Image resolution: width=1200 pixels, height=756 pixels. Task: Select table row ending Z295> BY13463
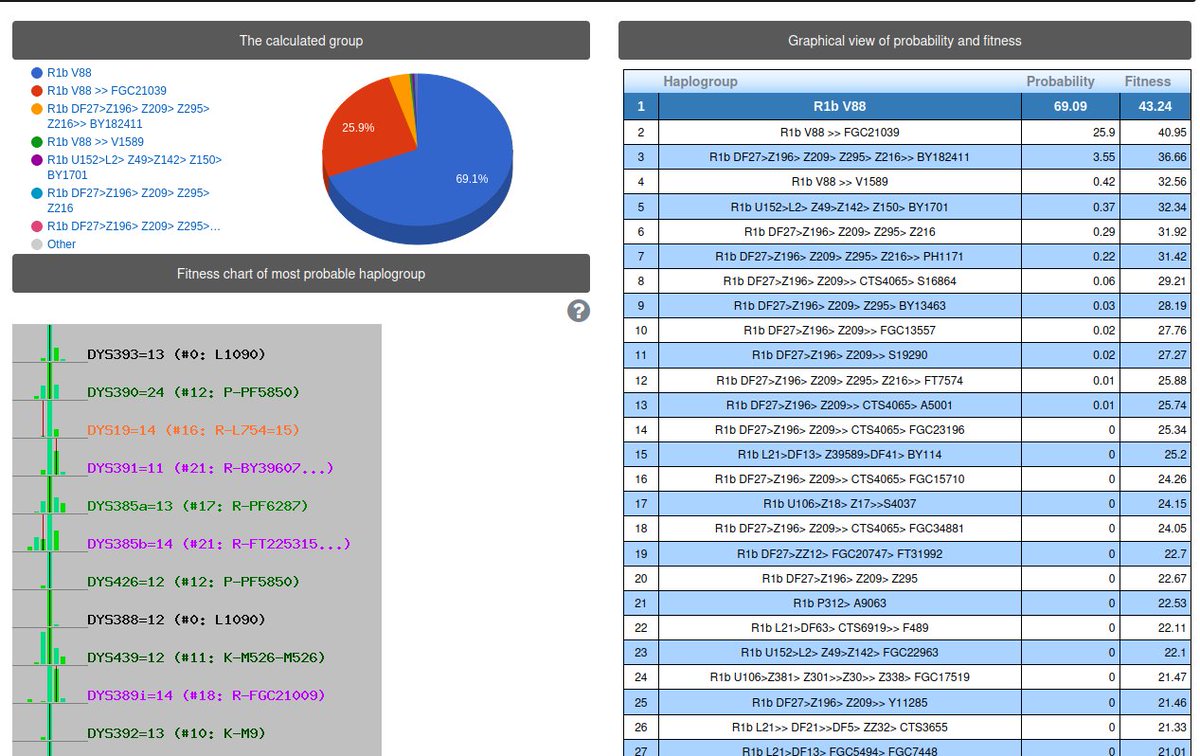point(907,306)
